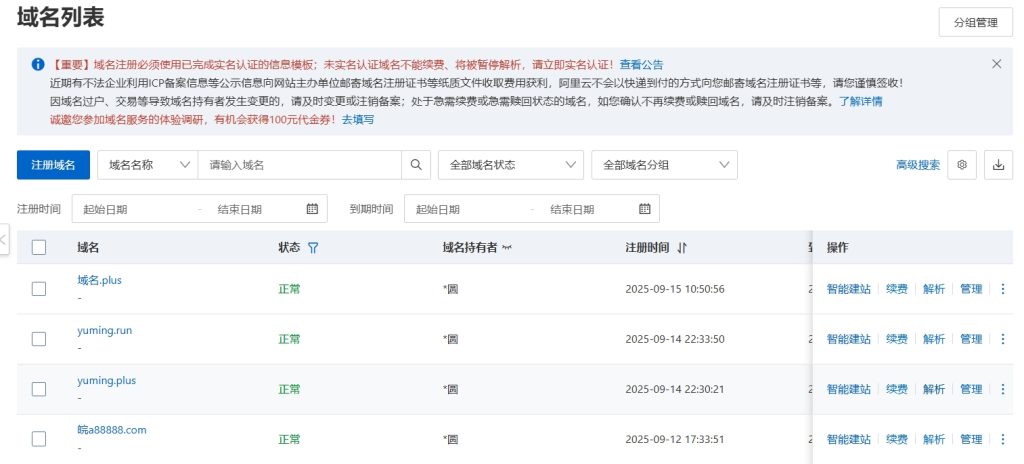This screenshot has width=1024, height=464.
Task: Open more actions for yuming.run row
Action: (x=1003, y=339)
